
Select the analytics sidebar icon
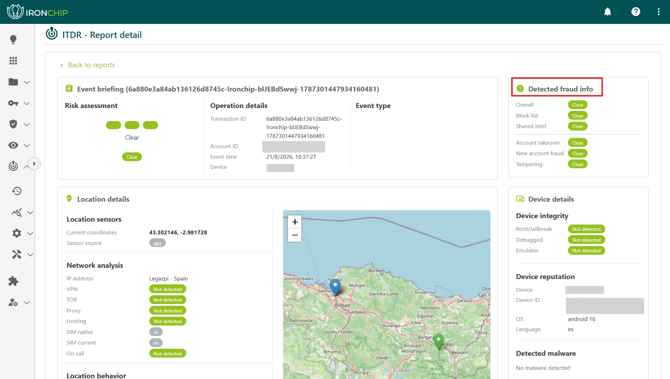click(x=17, y=212)
